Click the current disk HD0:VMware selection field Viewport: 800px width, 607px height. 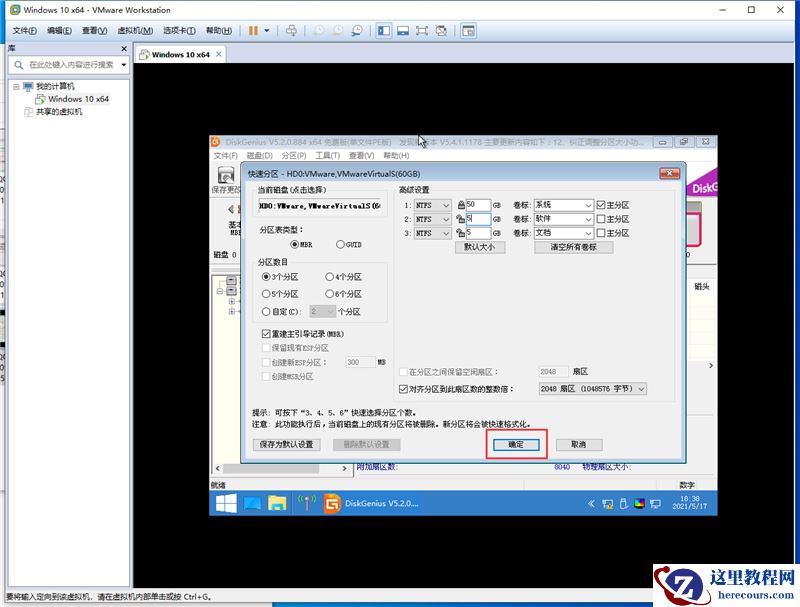click(319, 206)
